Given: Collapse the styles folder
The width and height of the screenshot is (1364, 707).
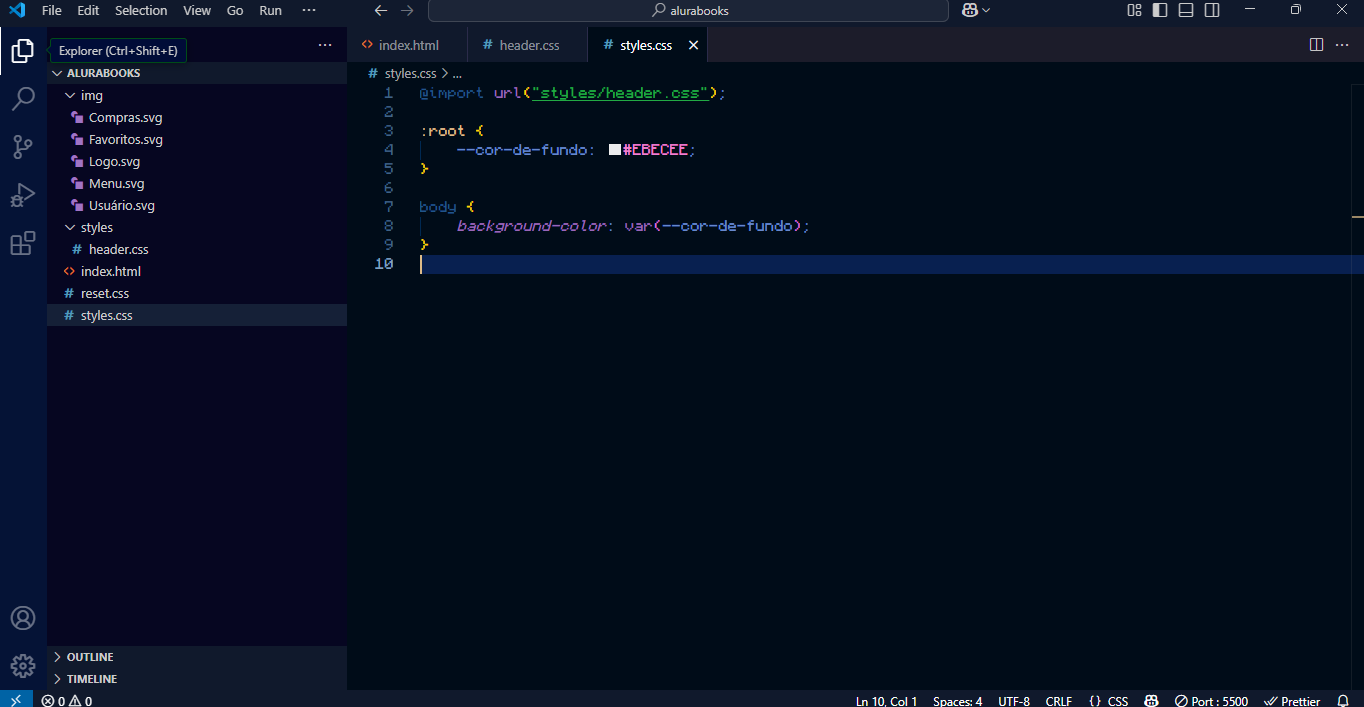Looking at the screenshot, I should [x=197, y=227].
